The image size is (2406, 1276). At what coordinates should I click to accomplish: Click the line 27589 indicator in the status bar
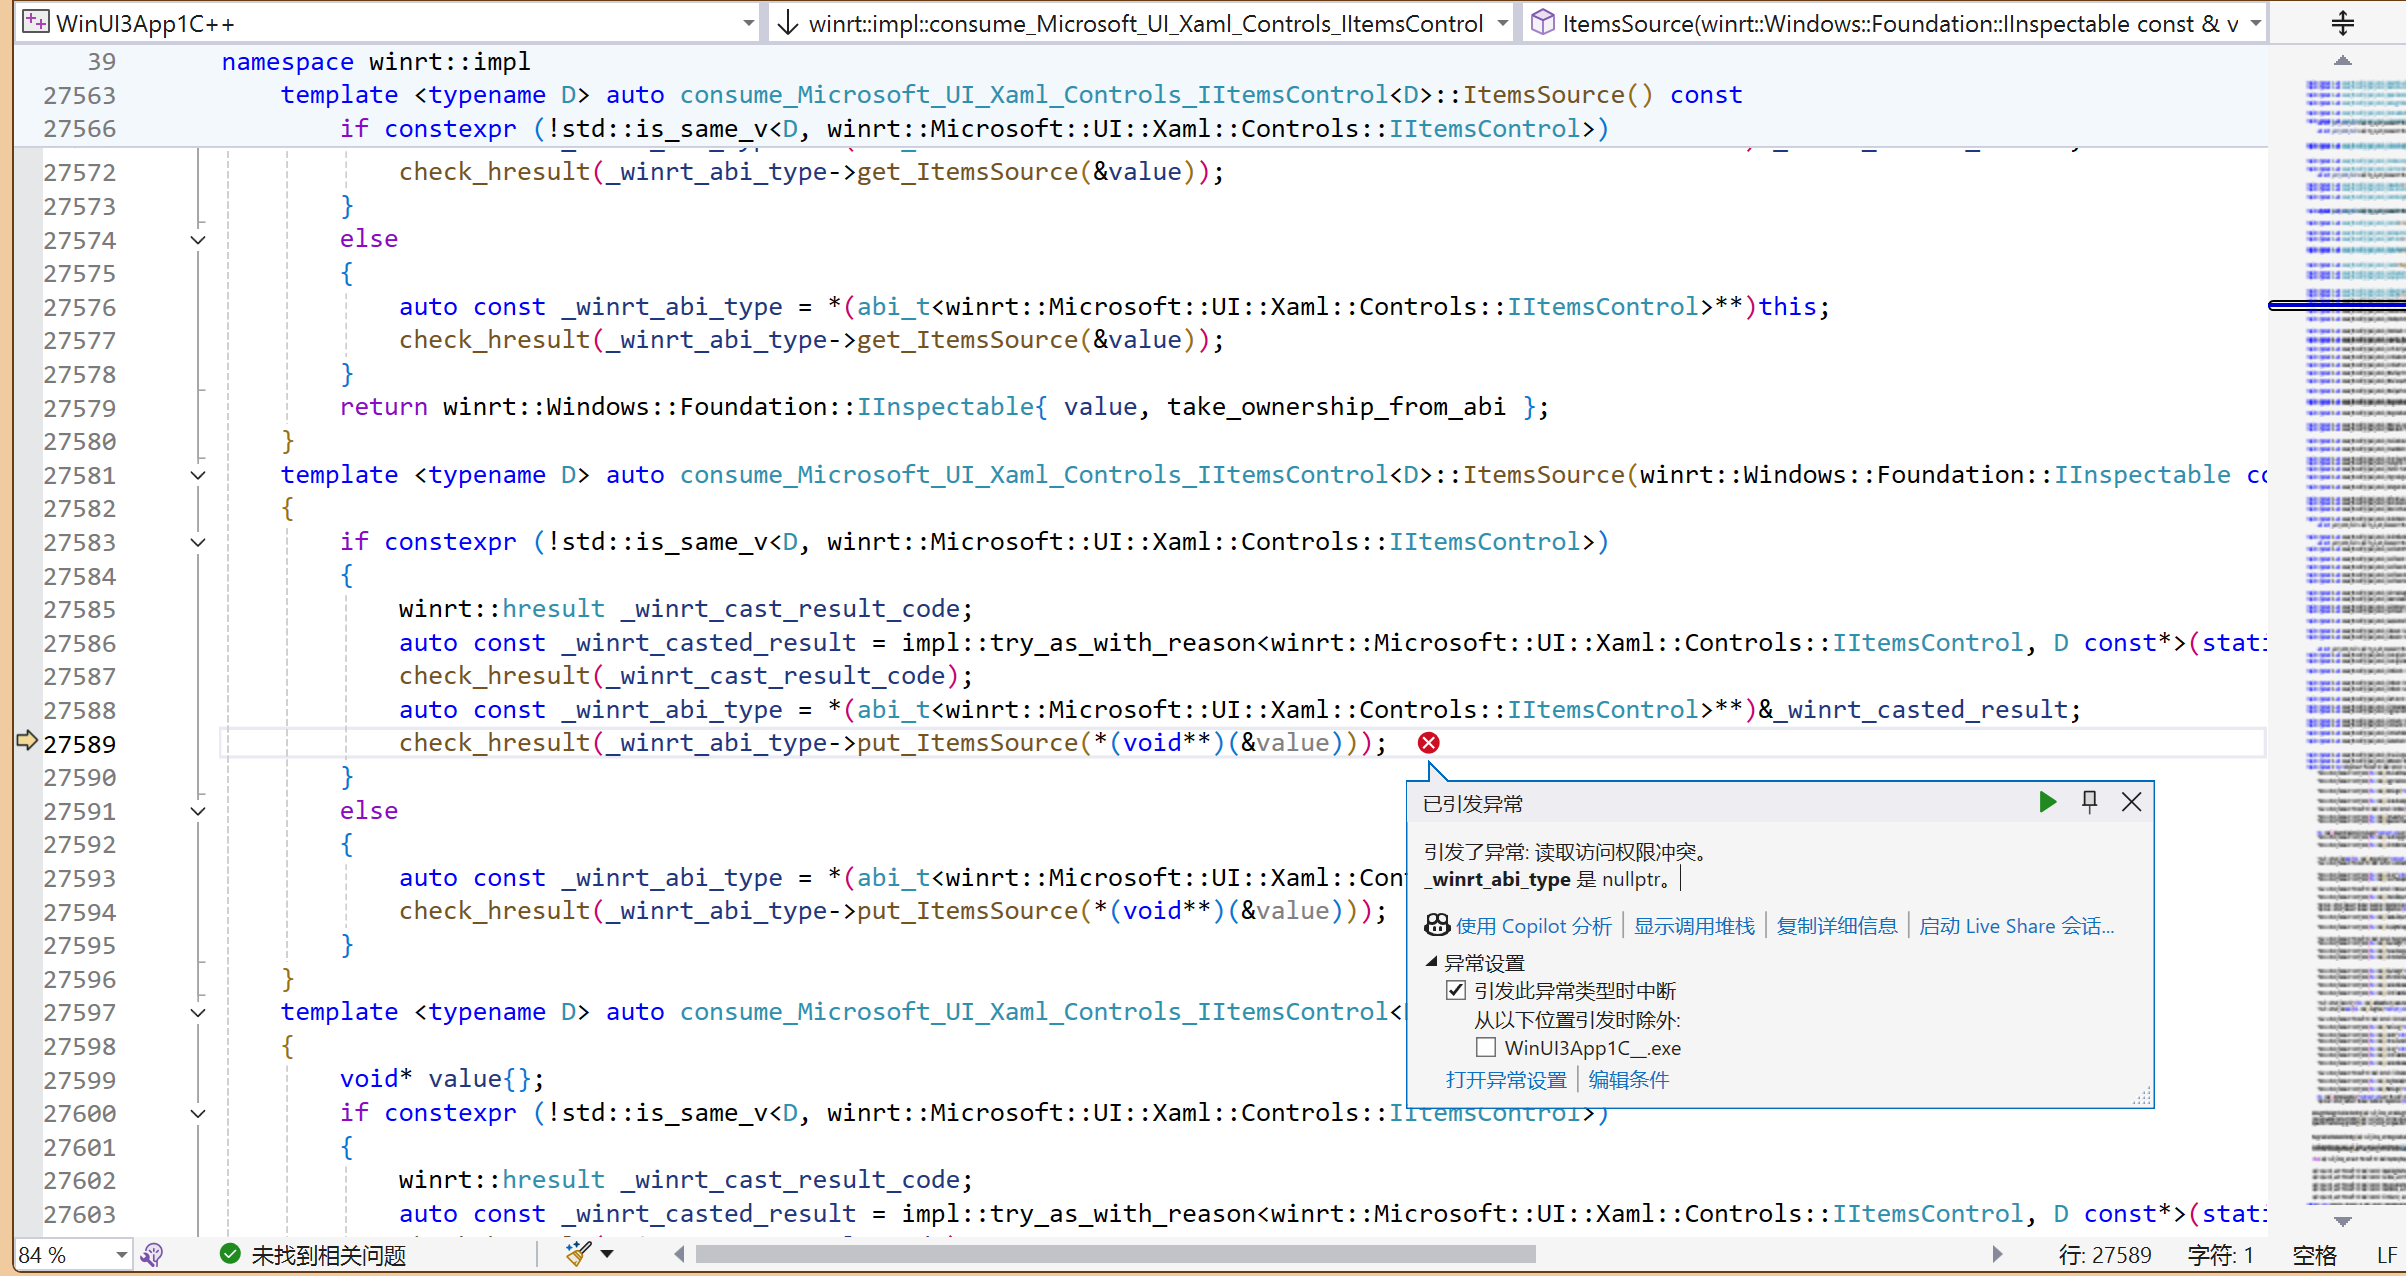(x=2104, y=1254)
